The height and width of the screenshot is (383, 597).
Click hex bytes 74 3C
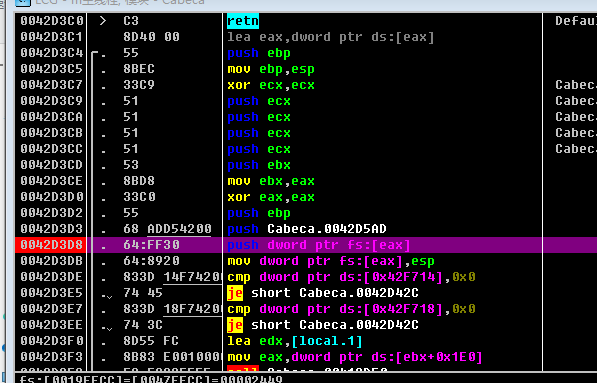pyautogui.click(x=143, y=325)
